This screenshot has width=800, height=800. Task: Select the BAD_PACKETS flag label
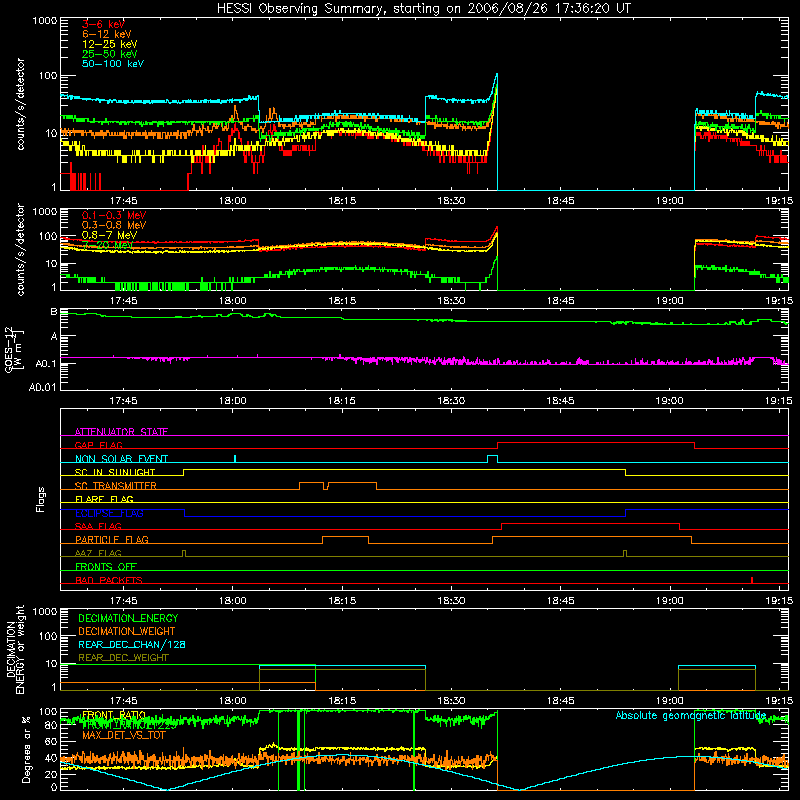tap(109, 580)
